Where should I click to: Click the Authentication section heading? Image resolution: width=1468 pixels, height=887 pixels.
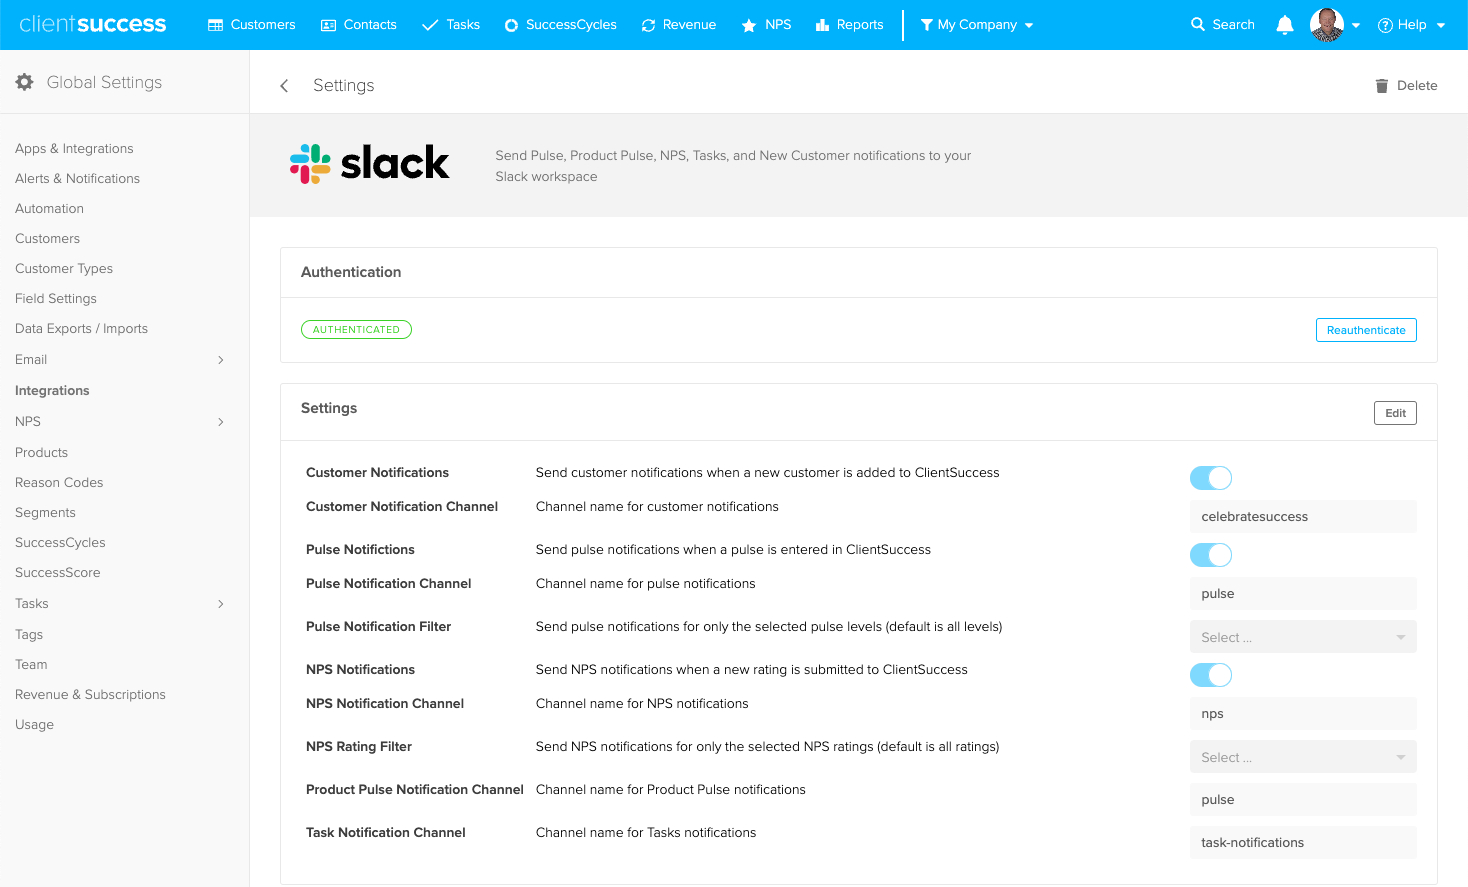pos(351,272)
